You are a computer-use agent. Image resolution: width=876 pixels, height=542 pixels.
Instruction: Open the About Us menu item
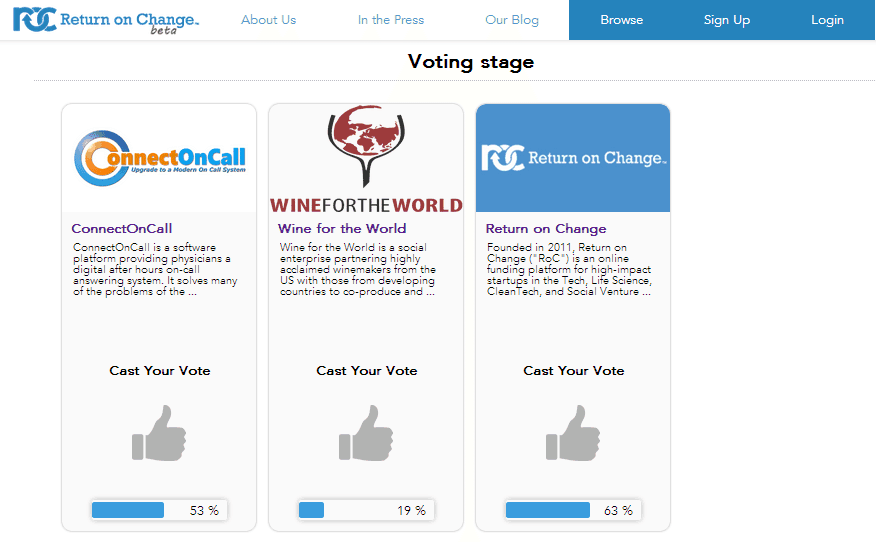click(268, 20)
